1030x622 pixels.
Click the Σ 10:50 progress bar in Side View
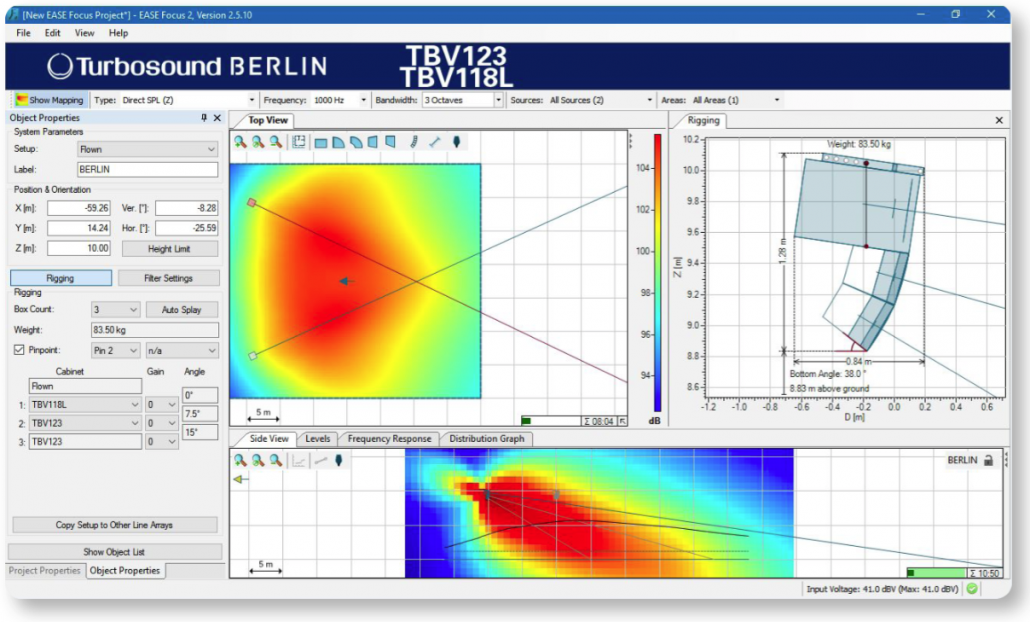[x=936, y=573]
